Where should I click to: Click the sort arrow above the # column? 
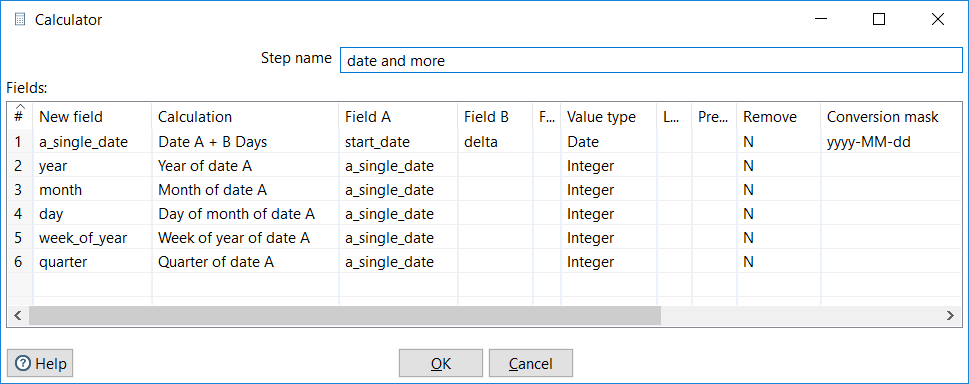coord(19,108)
